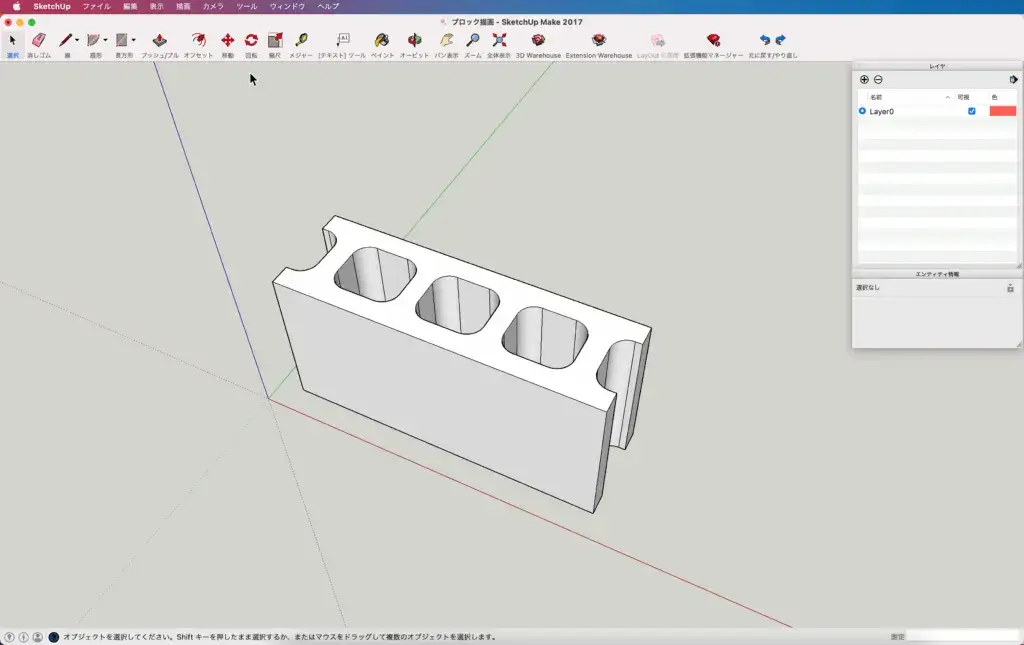Select the ペイント paint bucket tool
The height and width of the screenshot is (645, 1024).
(x=382, y=40)
